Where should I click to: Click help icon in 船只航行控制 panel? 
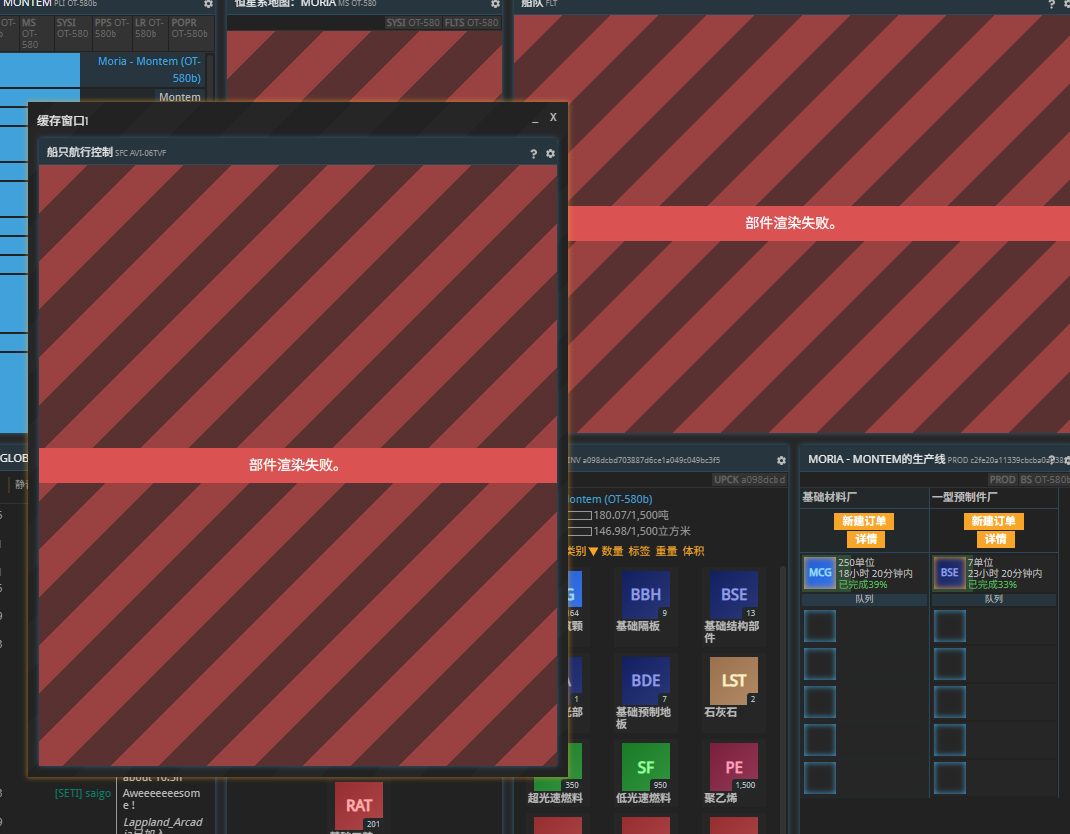pos(534,154)
